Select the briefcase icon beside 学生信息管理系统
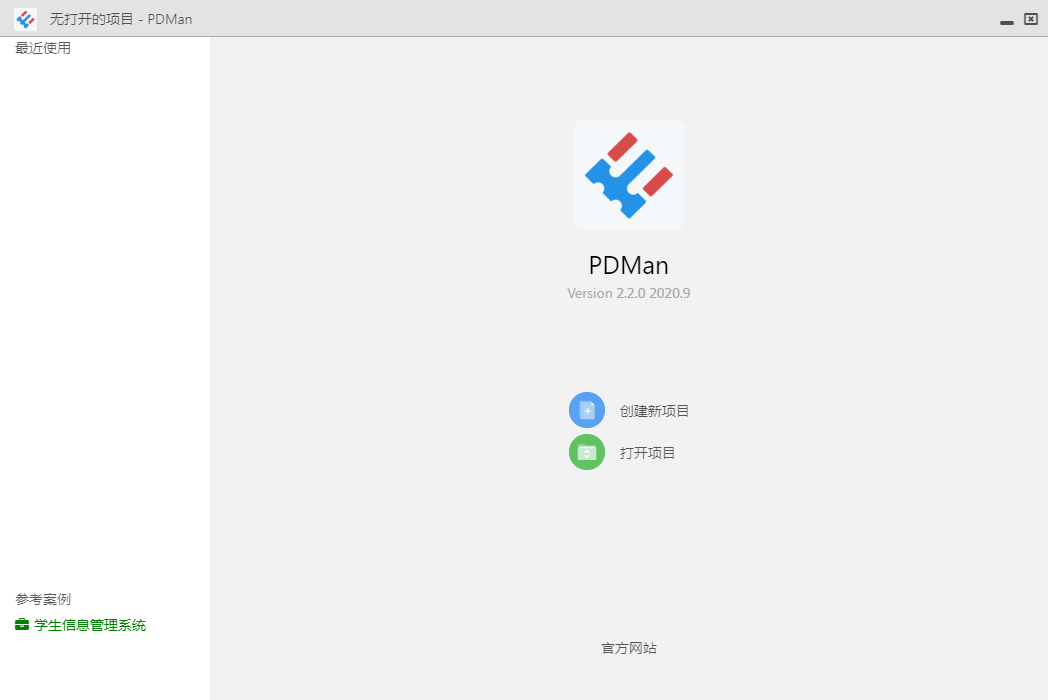This screenshot has height=700, width=1048. (22, 624)
